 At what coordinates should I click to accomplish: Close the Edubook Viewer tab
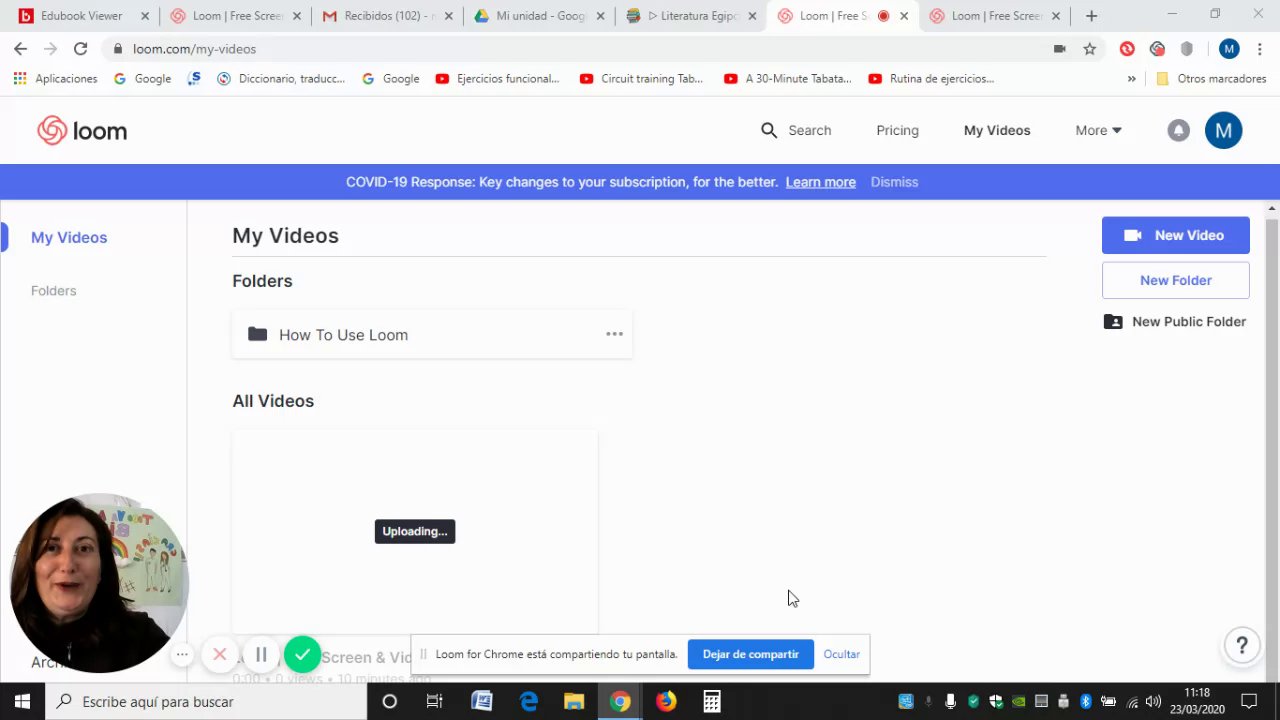pyautogui.click(x=144, y=16)
